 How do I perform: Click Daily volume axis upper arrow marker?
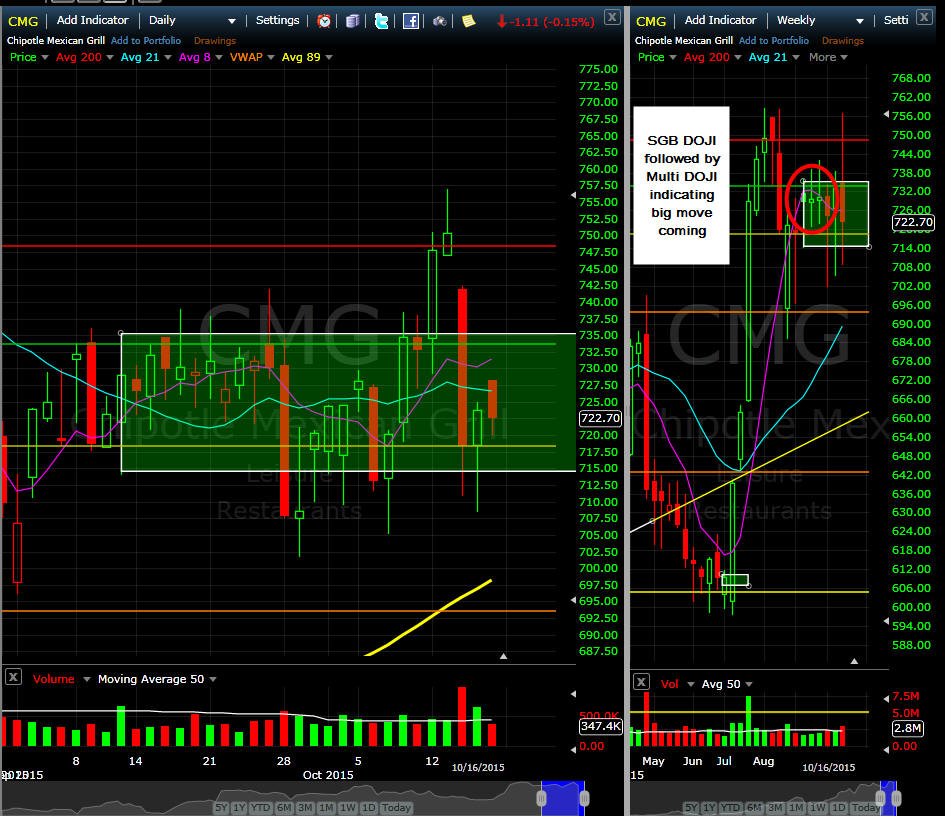coord(573,694)
